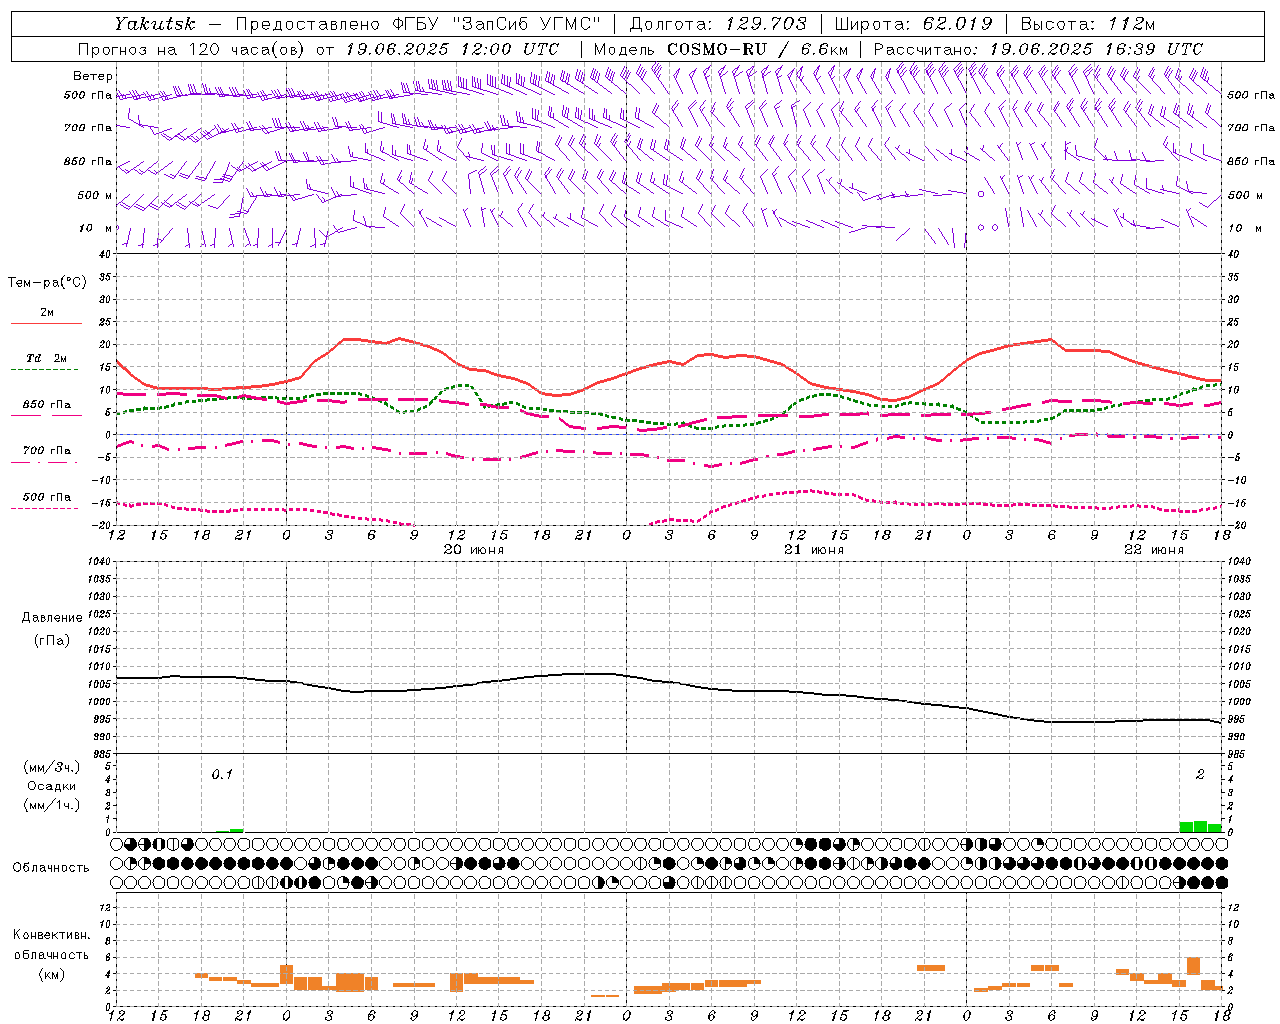The image size is (1280, 1024).
Task: Click the dashed line sample under 'Td 2м' legend
Action: click(44, 370)
